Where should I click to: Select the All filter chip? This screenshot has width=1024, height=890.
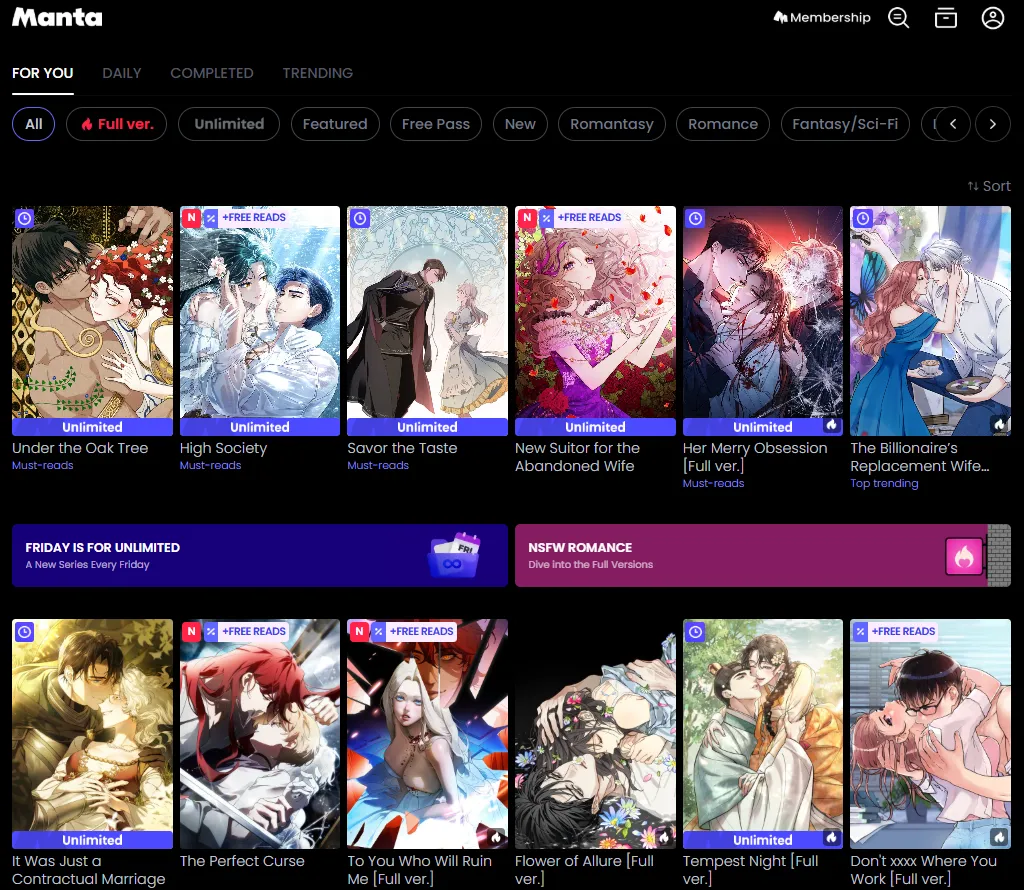pos(34,124)
